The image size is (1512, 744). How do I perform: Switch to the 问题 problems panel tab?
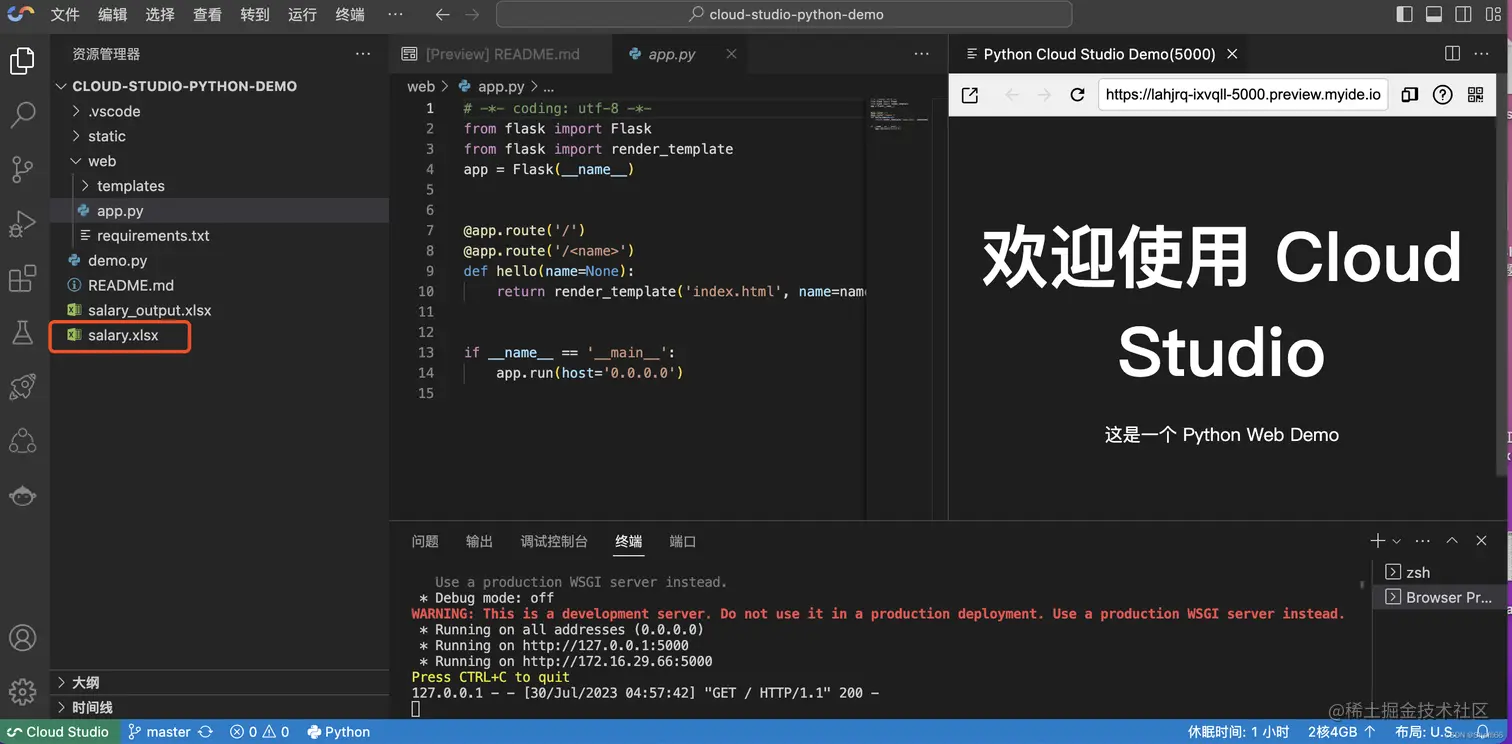tap(425, 541)
